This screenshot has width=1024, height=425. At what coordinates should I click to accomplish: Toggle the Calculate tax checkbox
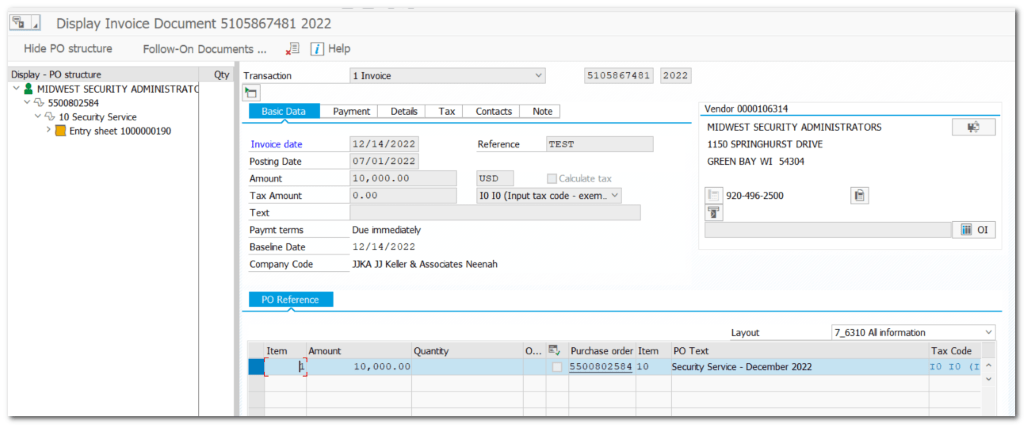[x=551, y=178]
